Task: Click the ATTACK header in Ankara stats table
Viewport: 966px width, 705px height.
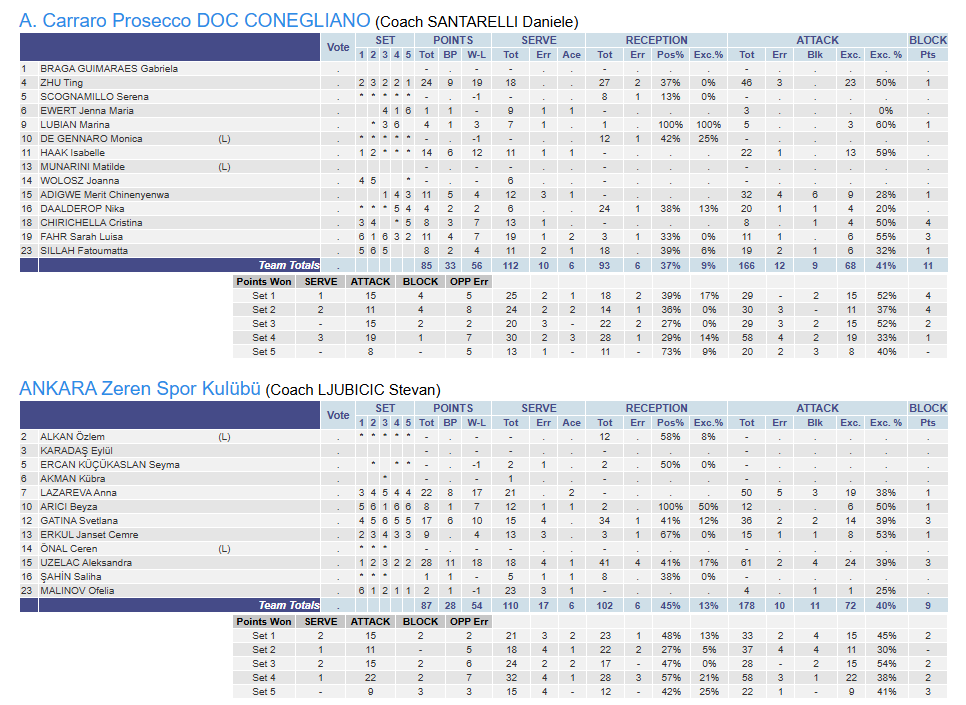Action: [x=817, y=408]
